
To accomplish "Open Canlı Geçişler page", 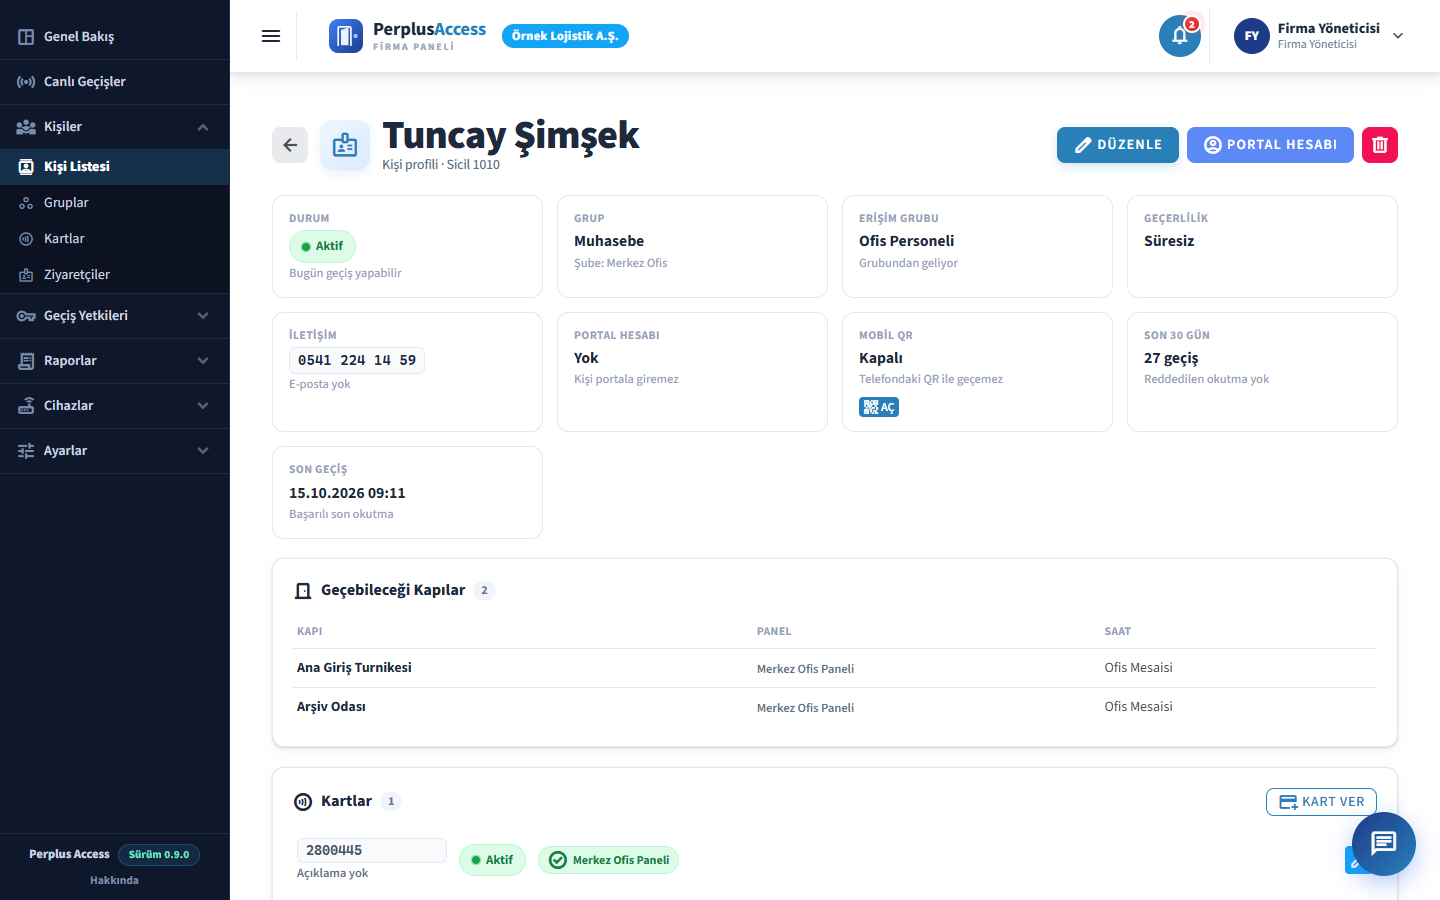I will (115, 82).
